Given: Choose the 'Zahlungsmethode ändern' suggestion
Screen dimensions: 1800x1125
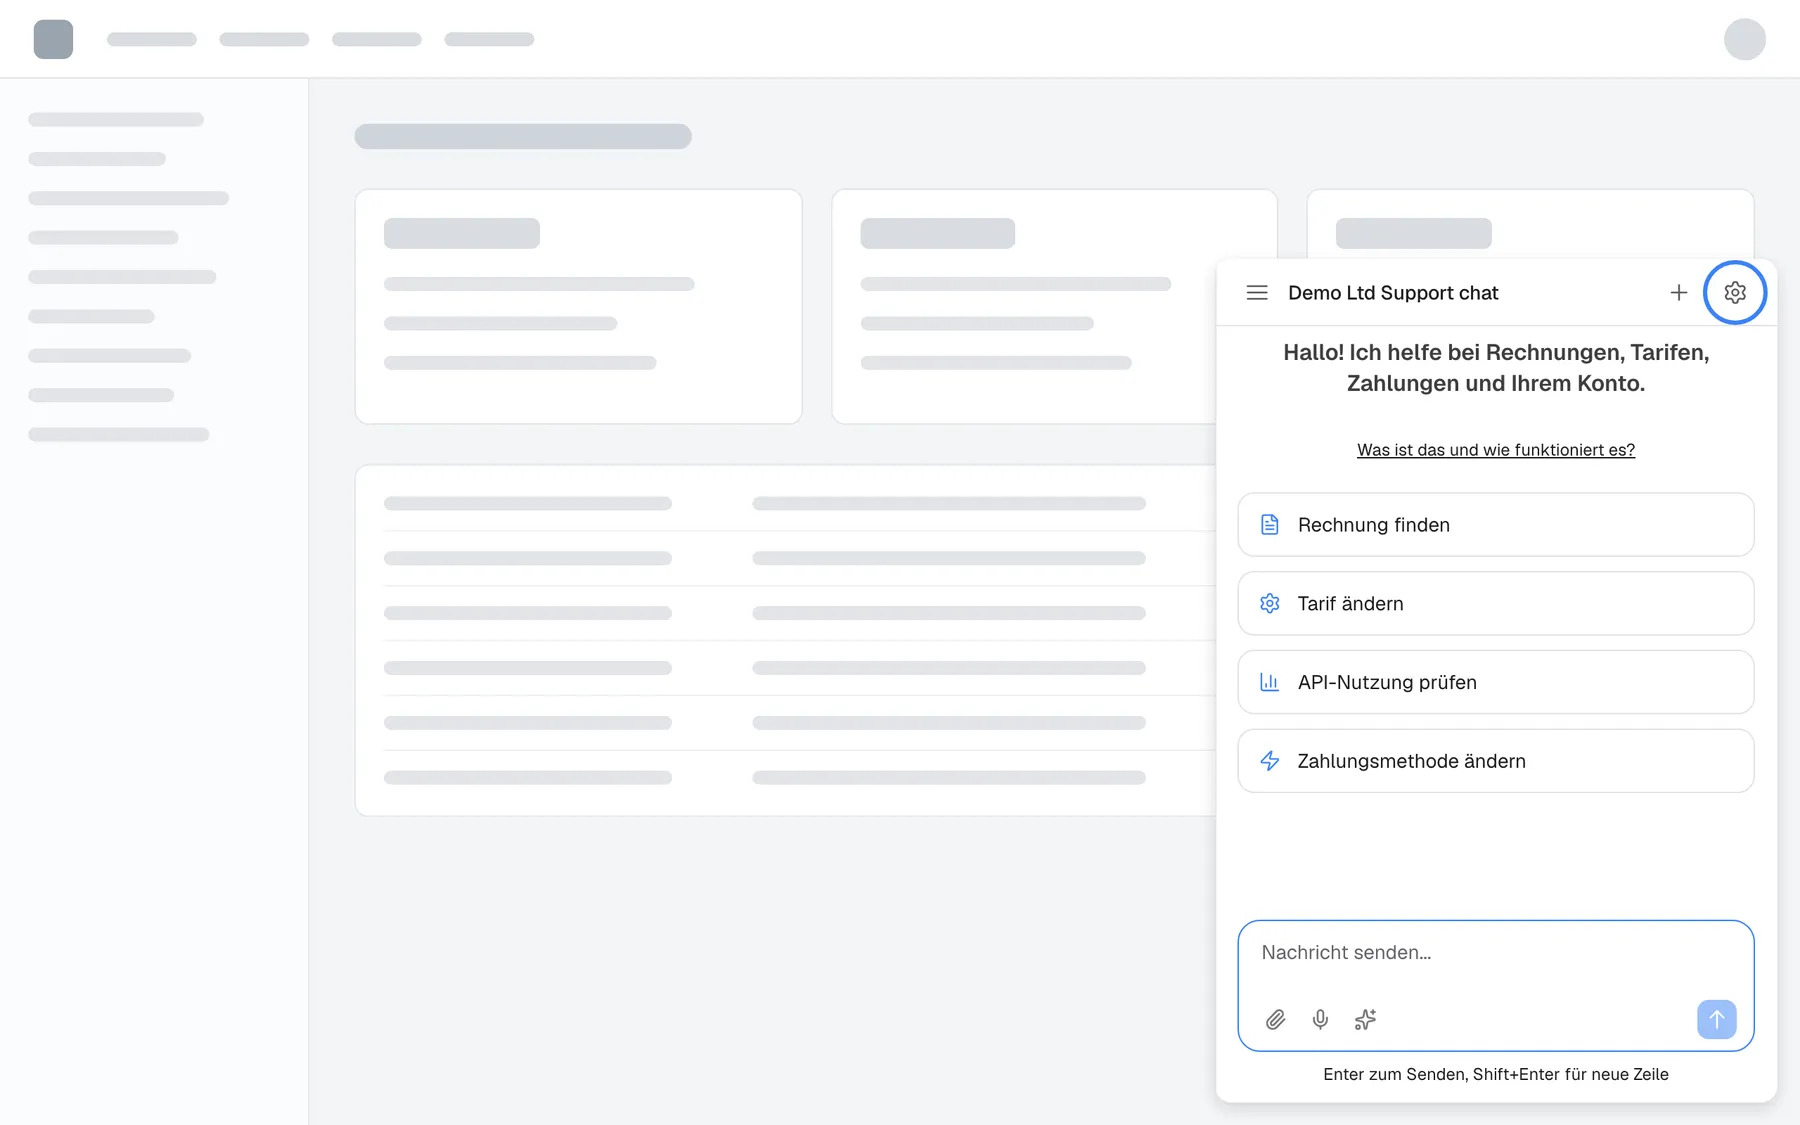Looking at the screenshot, I should [1496, 761].
